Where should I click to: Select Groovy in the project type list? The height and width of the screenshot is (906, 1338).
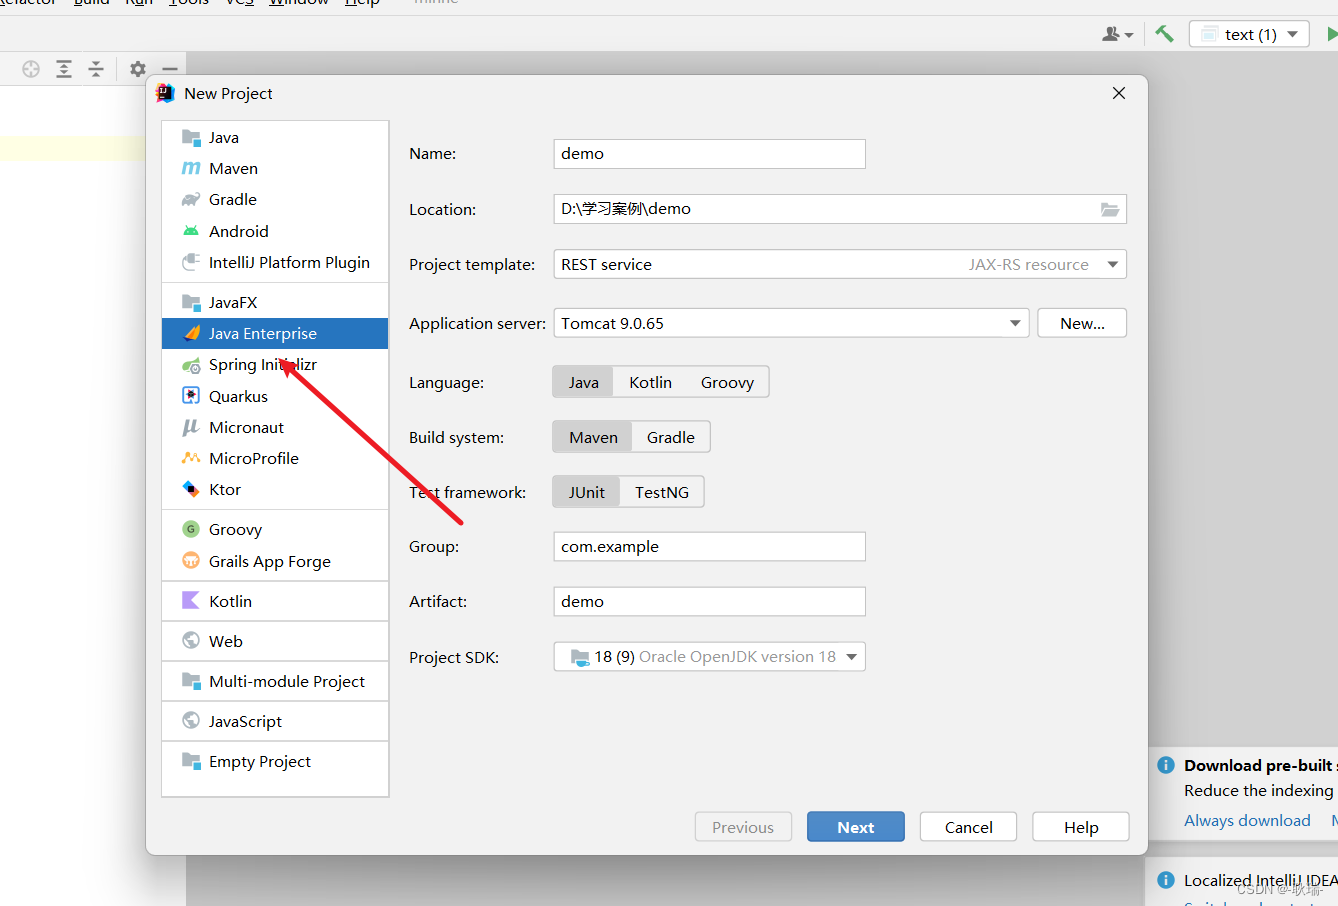point(275,529)
